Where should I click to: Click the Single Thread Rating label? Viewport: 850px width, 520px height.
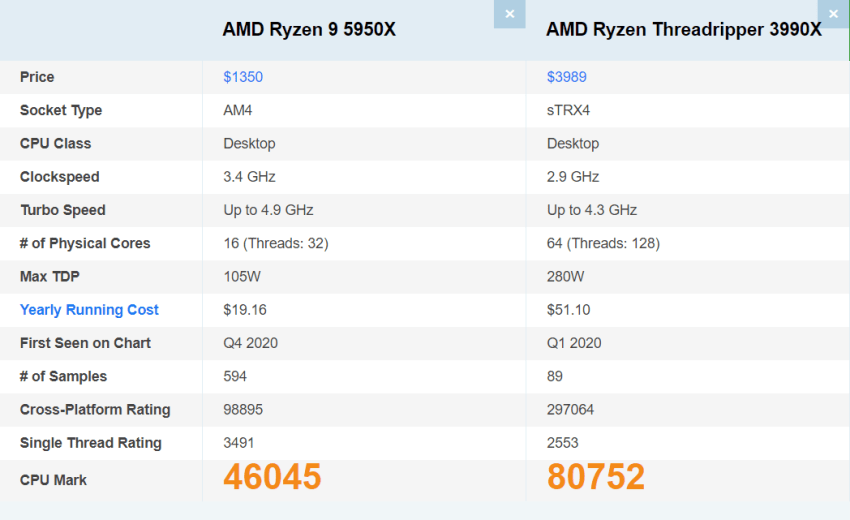pos(90,443)
